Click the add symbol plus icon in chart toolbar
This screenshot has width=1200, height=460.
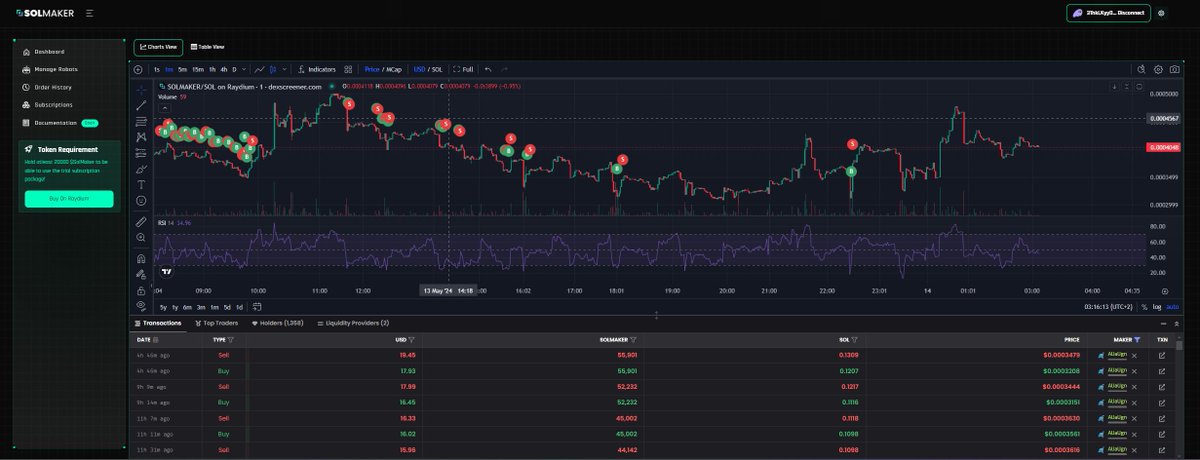pyautogui.click(x=138, y=70)
